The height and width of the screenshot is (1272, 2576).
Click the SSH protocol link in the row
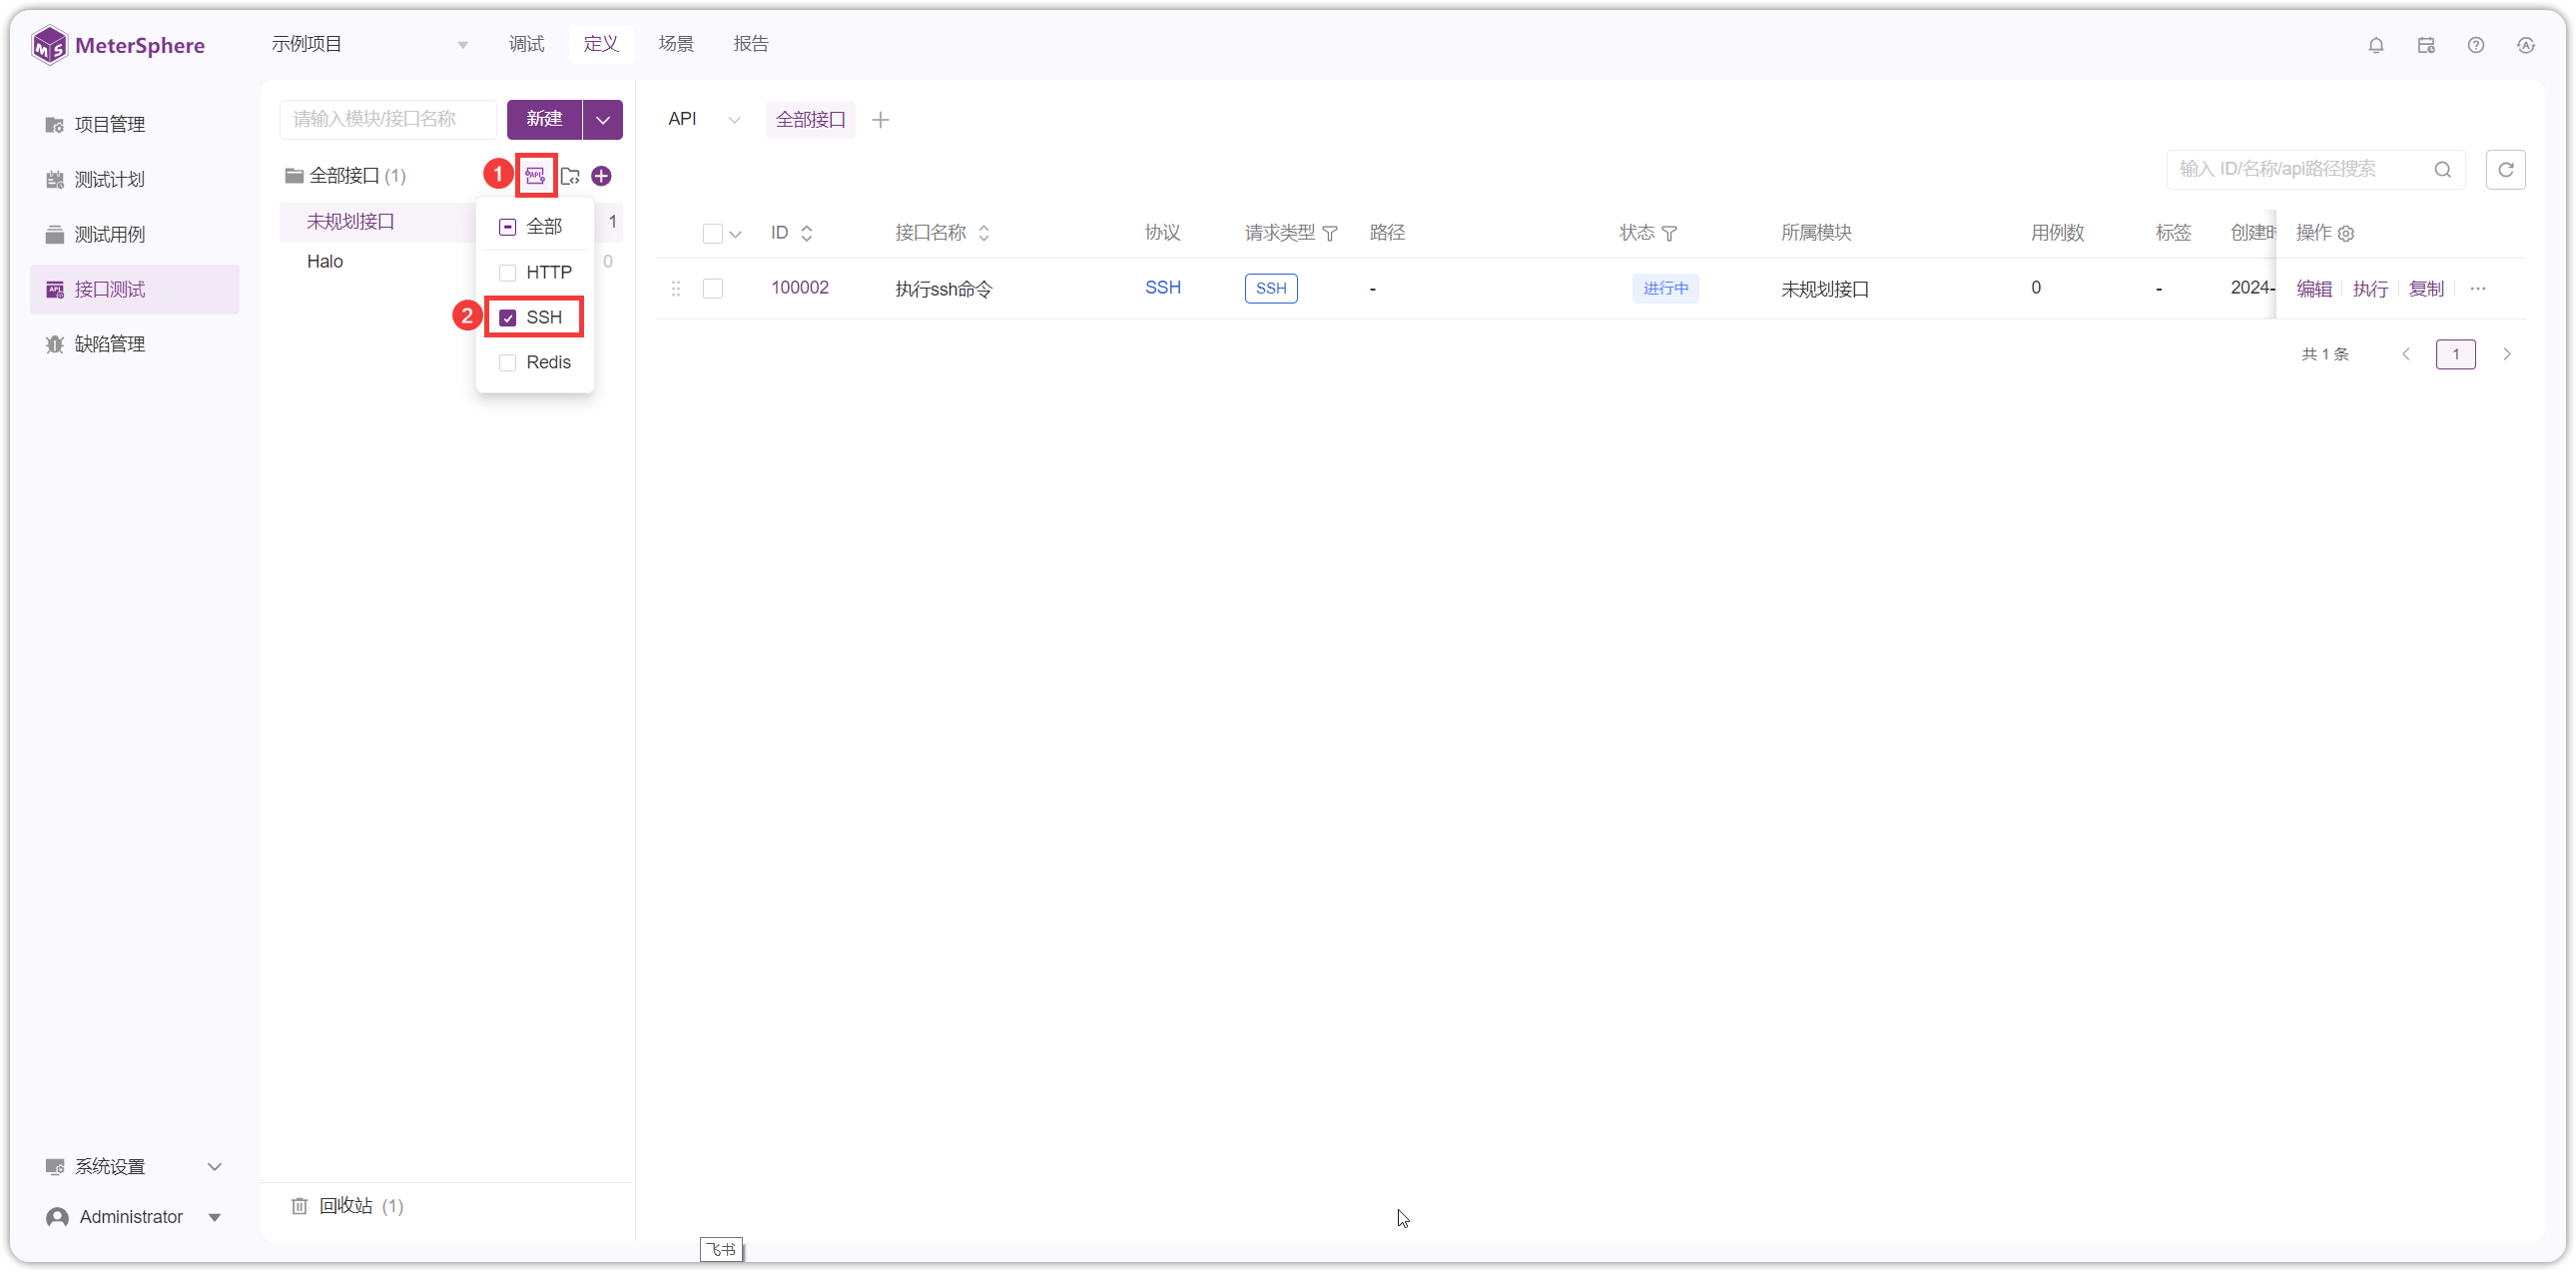pyautogui.click(x=1163, y=287)
